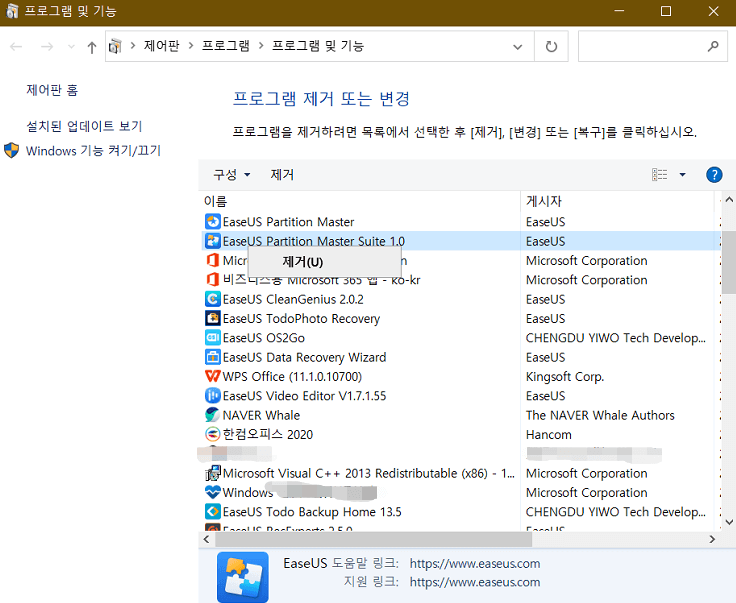Click the view options list icon

[659, 175]
